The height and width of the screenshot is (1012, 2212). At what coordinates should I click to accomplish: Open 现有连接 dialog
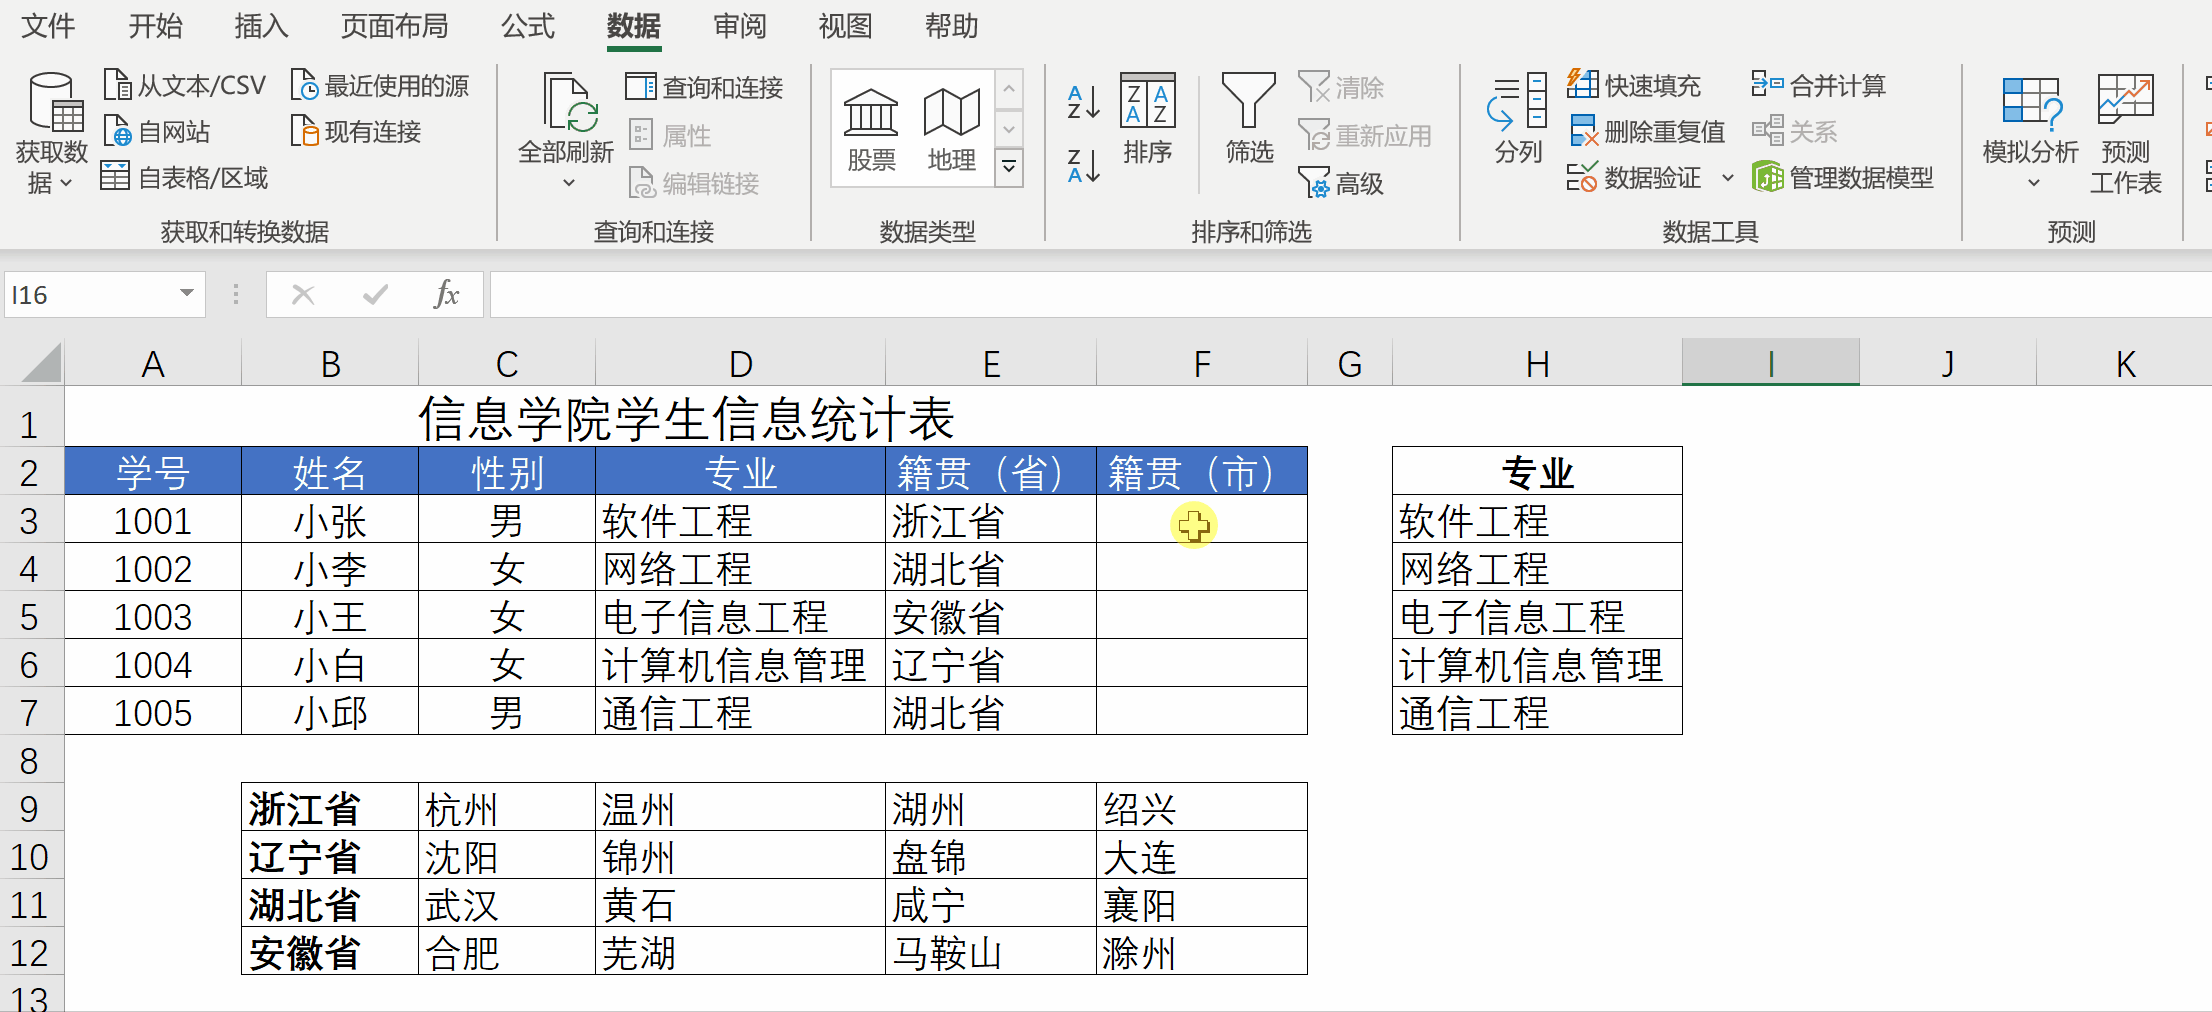click(356, 132)
